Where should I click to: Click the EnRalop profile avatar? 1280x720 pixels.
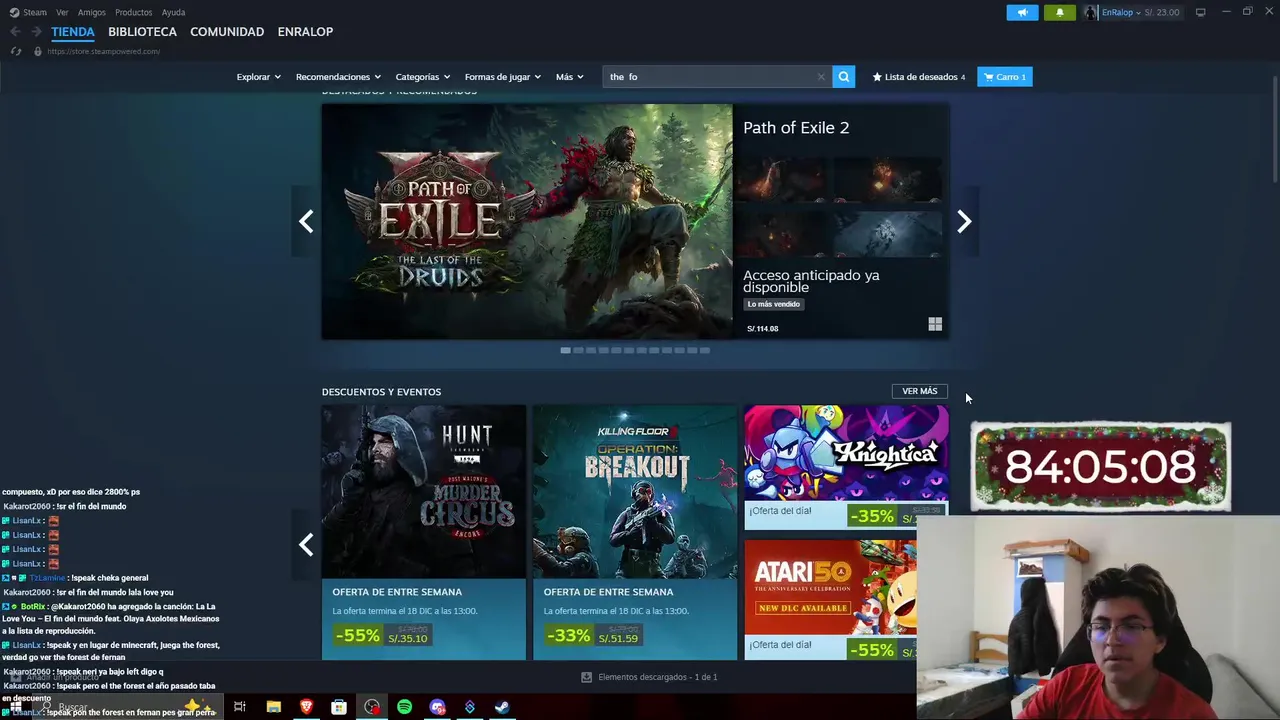pos(1091,13)
